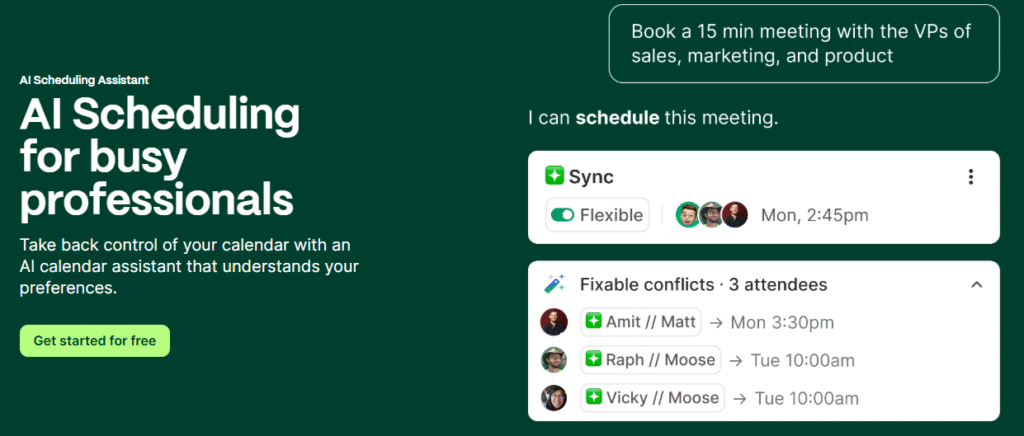The height and width of the screenshot is (436, 1024).
Task: Open the three-dot menu on Sync card
Action: coord(970,177)
